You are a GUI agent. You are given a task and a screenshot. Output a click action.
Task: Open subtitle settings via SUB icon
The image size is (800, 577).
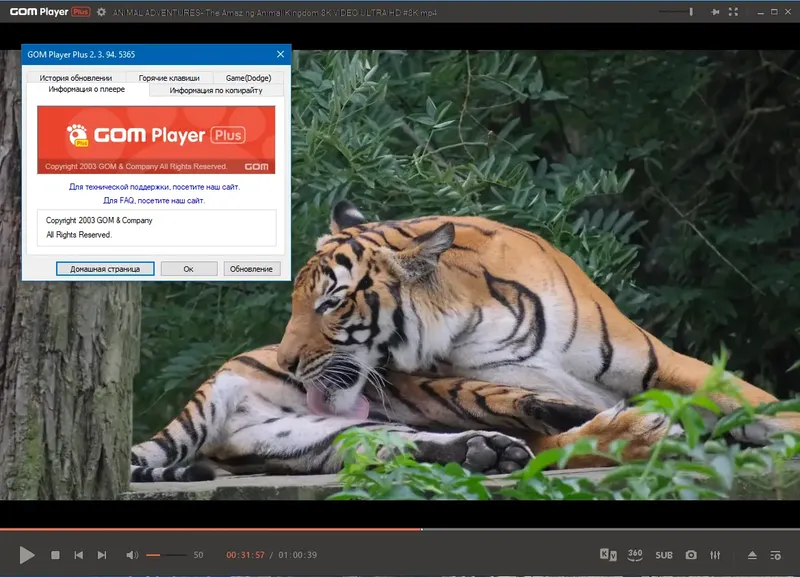pyautogui.click(x=664, y=555)
